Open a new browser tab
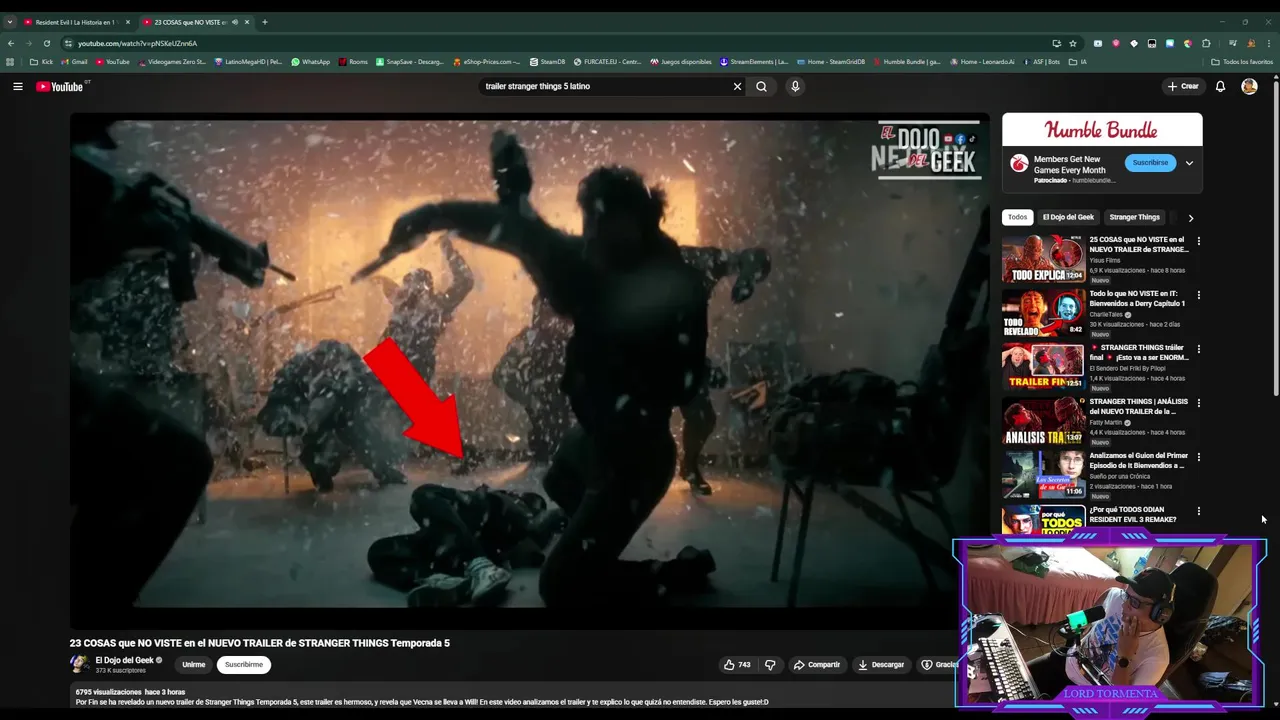Image resolution: width=1280 pixels, height=720 pixels. tap(264, 22)
